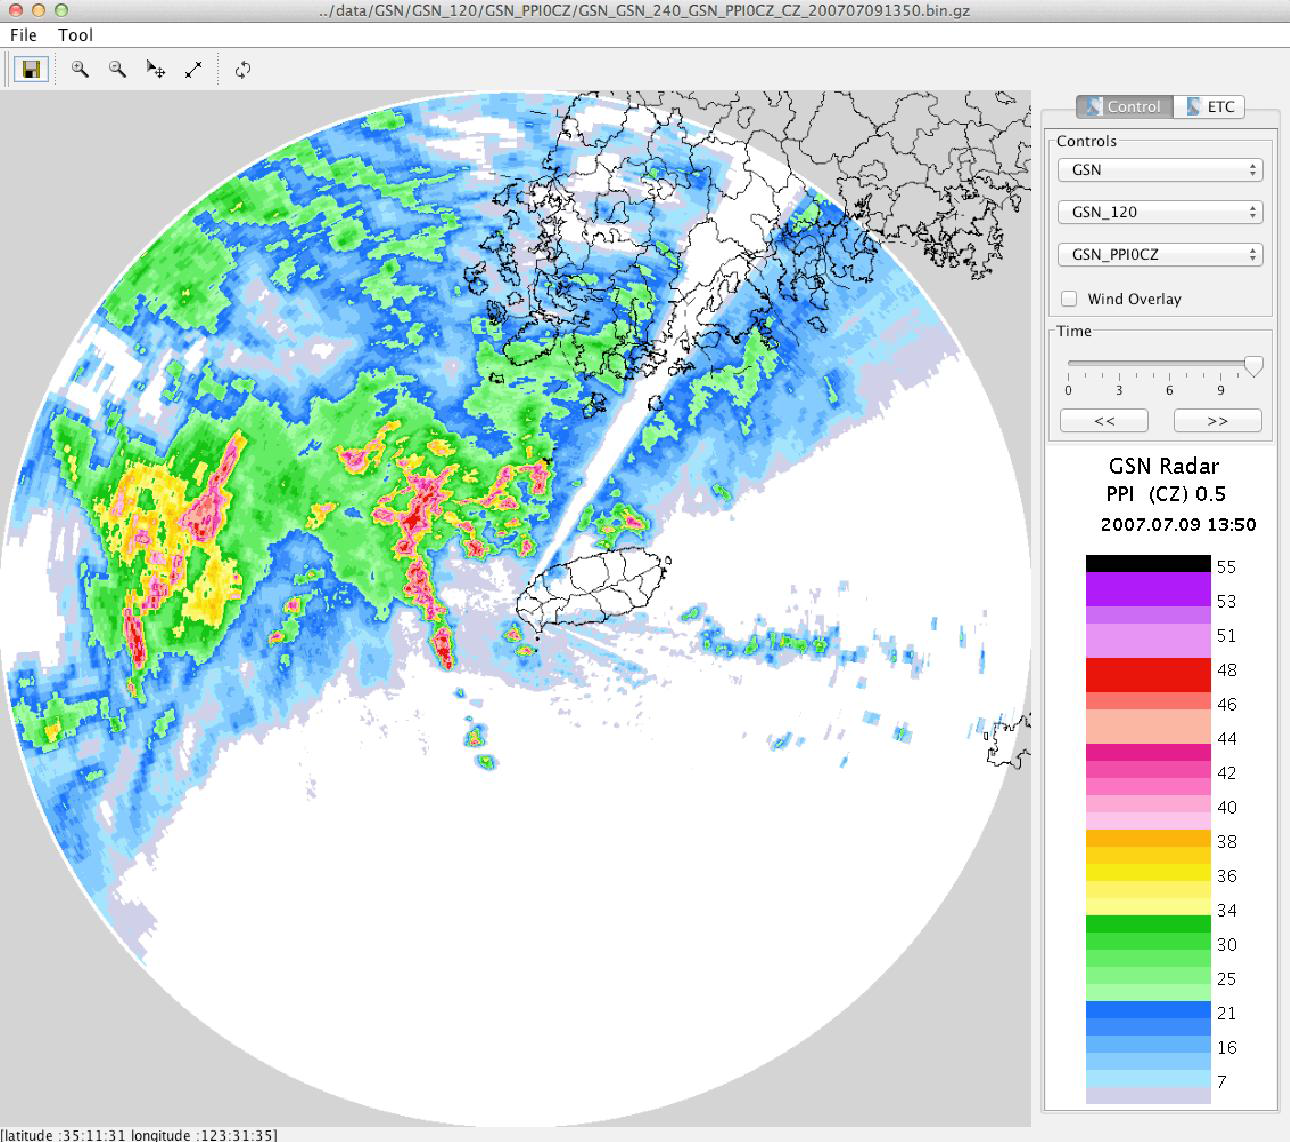Open the GSN_120 range dropdown
Image resolution: width=1290 pixels, height=1142 pixels.
point(1160,212)
